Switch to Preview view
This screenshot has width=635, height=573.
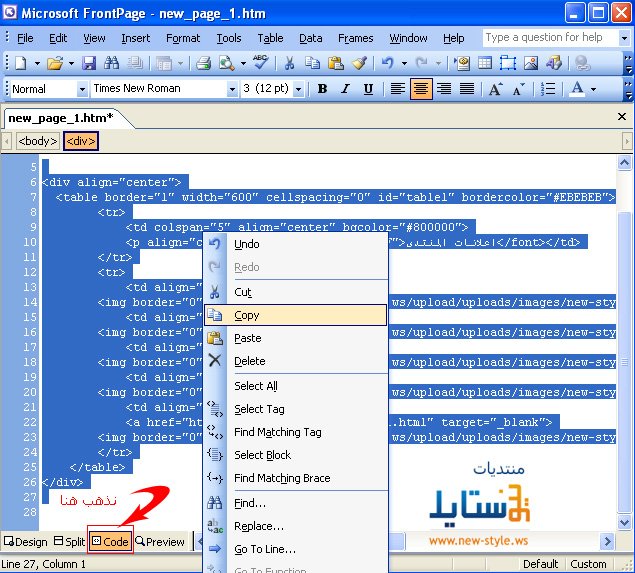click(x=160, y=541)
